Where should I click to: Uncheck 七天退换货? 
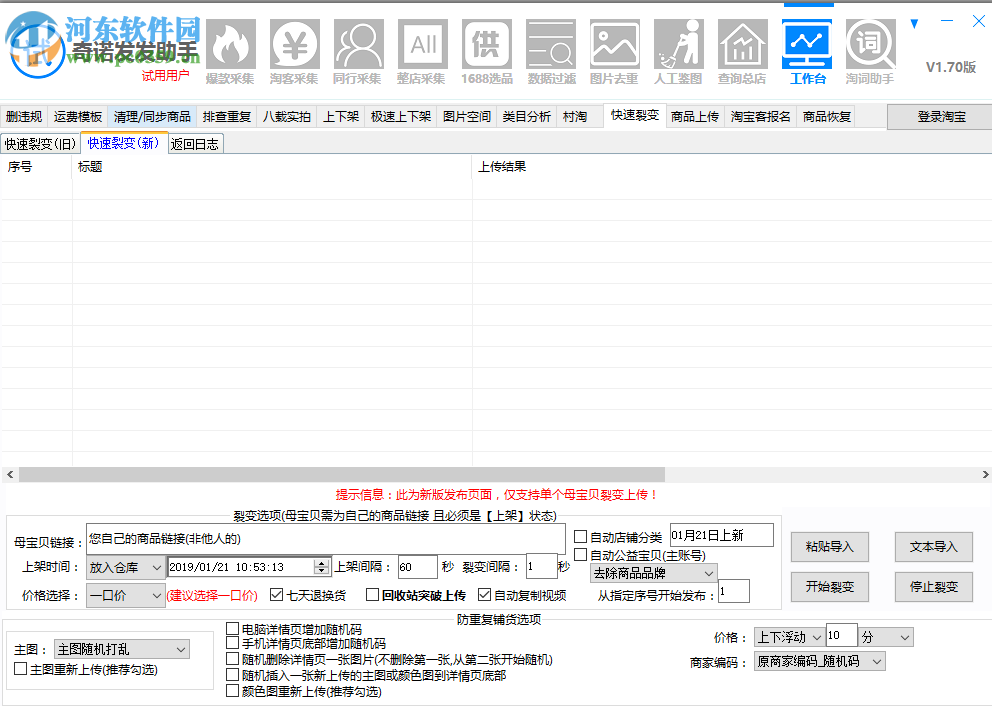[277, 593]
